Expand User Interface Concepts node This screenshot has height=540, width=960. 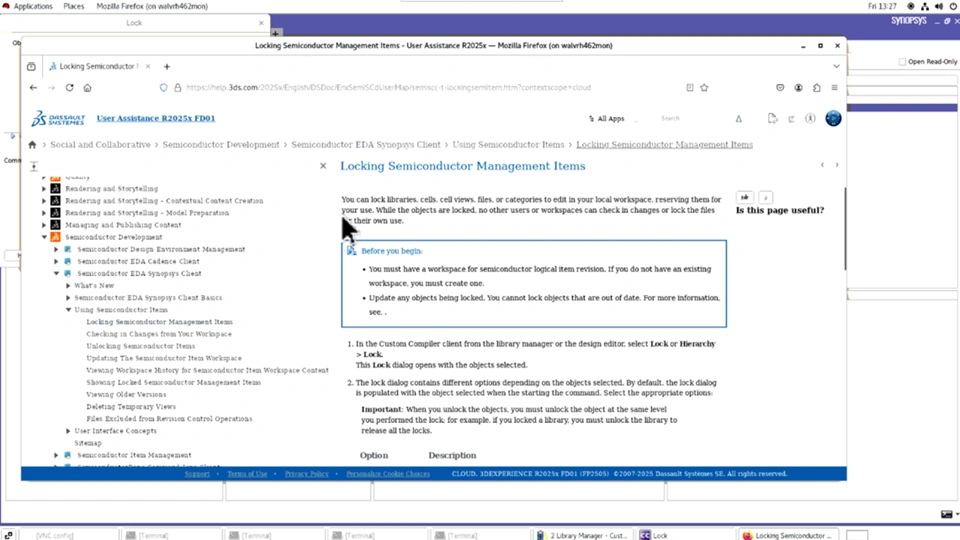[x=68, y=431]
